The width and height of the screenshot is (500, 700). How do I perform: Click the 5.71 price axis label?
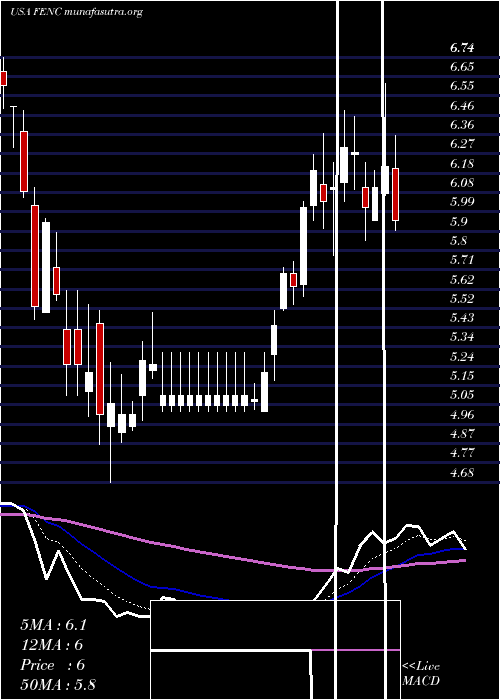[x=462, y=260]
